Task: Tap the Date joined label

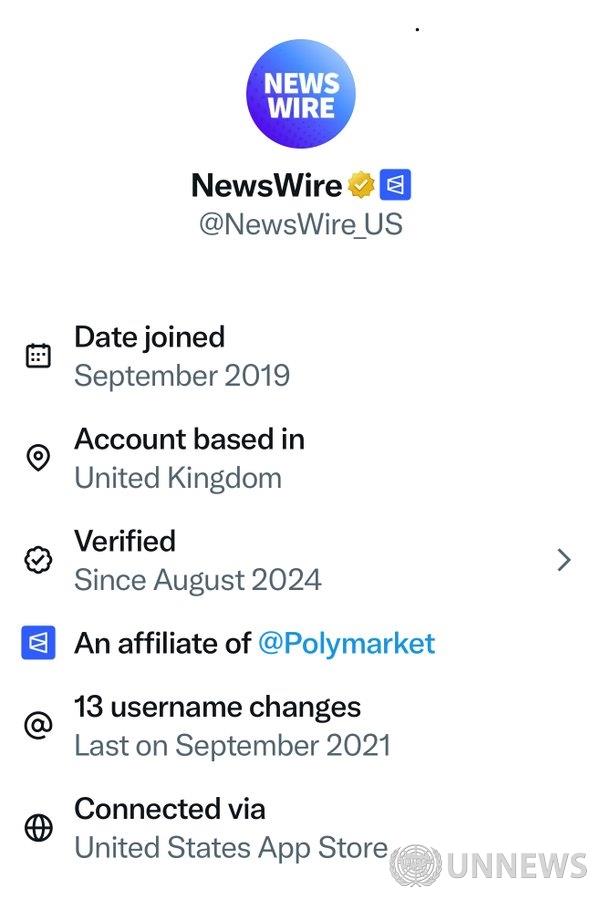Action: [149, 337]
